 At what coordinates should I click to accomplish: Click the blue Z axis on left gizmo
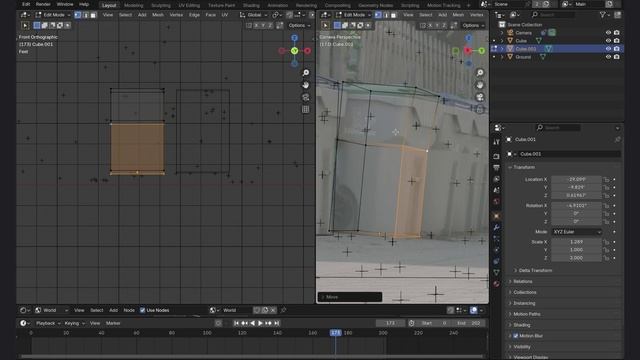pos(294,38)
